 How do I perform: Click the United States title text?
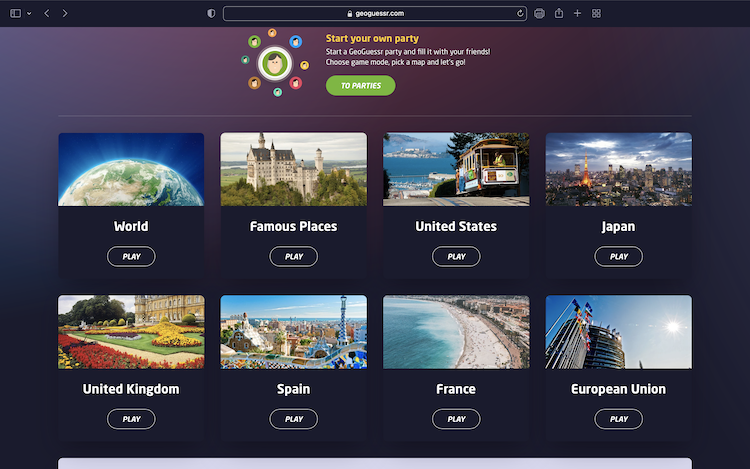[x=456, y=226]
